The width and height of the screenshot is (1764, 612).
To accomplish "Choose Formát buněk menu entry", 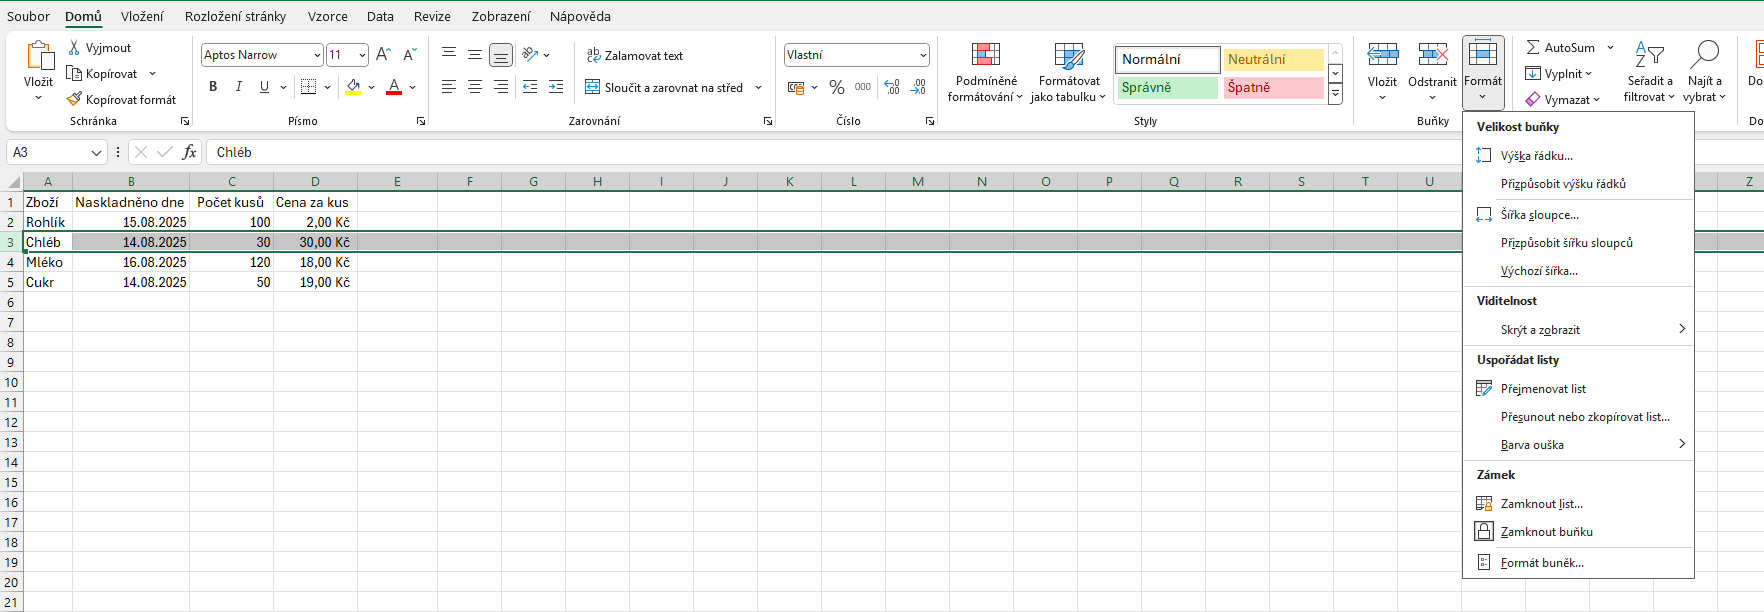I will [x=1578, y=563].
